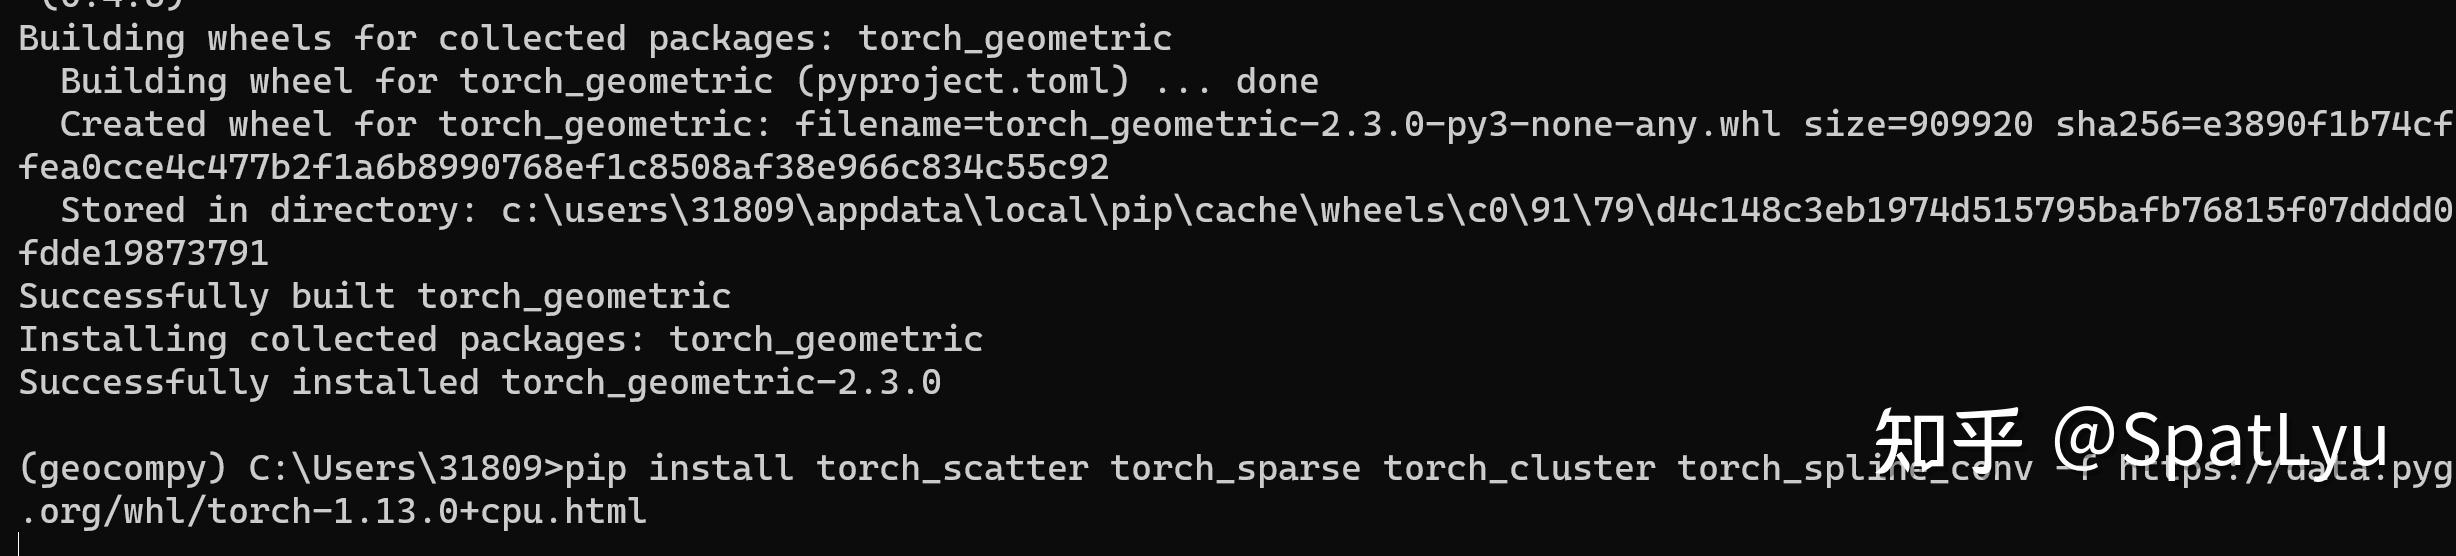Click the 'C:\Users\31809>' prompt path
The width and height of the screenshot is (2456, 556).
coord(406,469)
